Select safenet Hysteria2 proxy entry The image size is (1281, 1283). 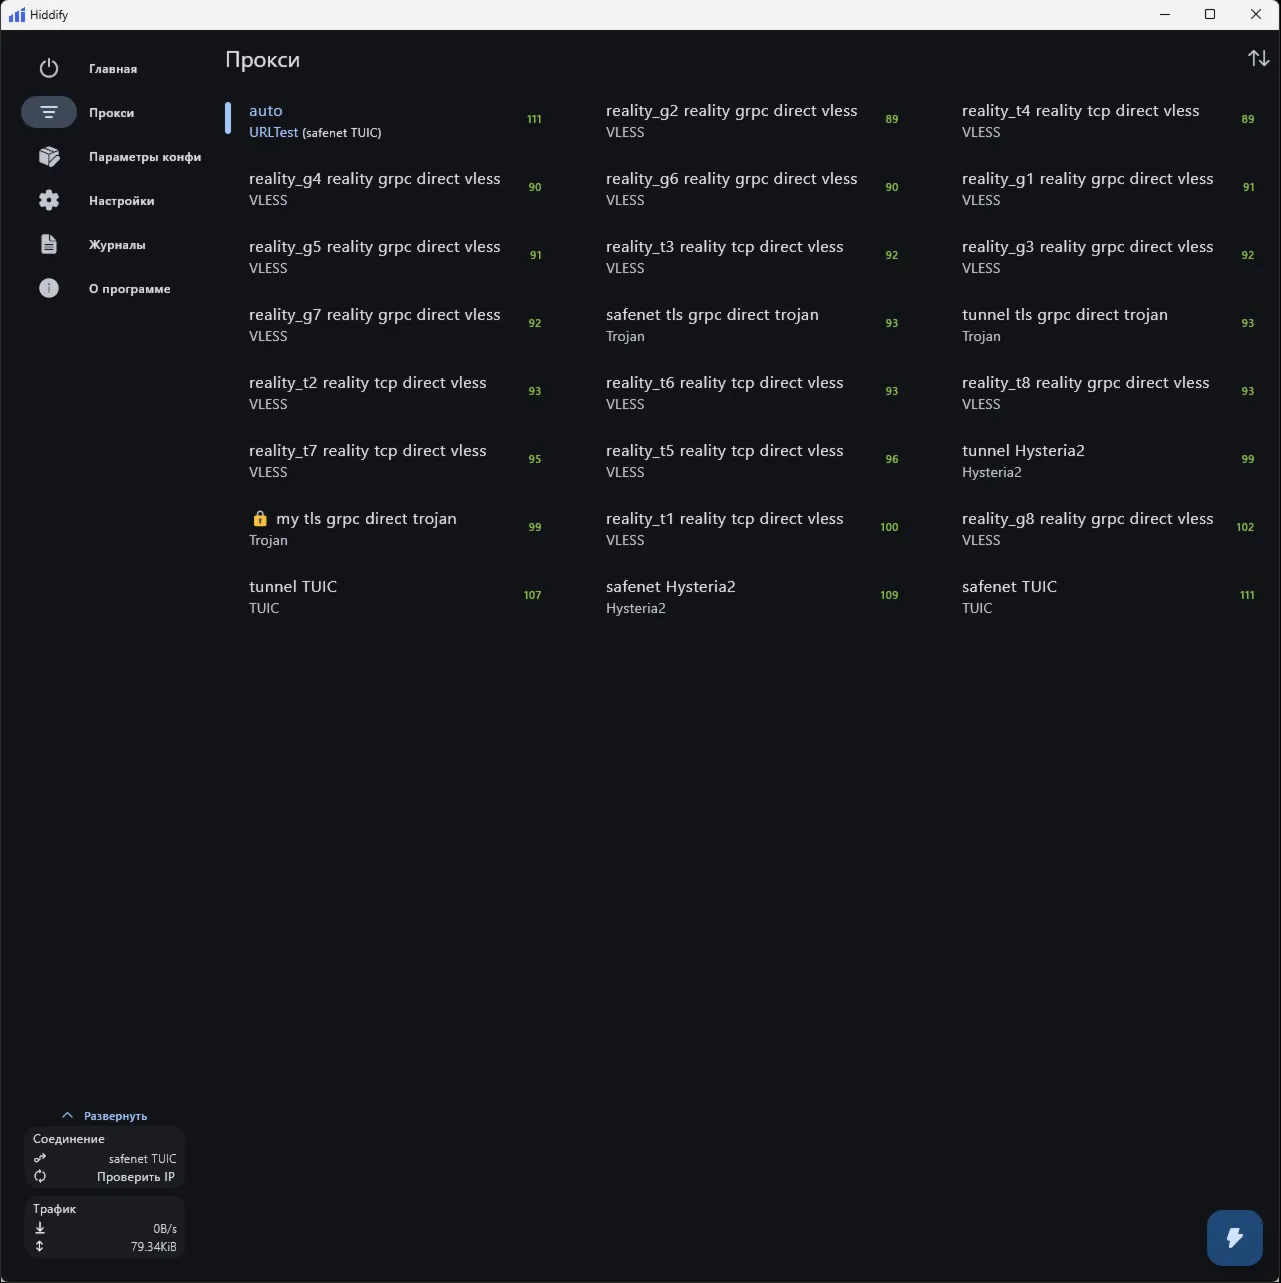pos(752,597)
